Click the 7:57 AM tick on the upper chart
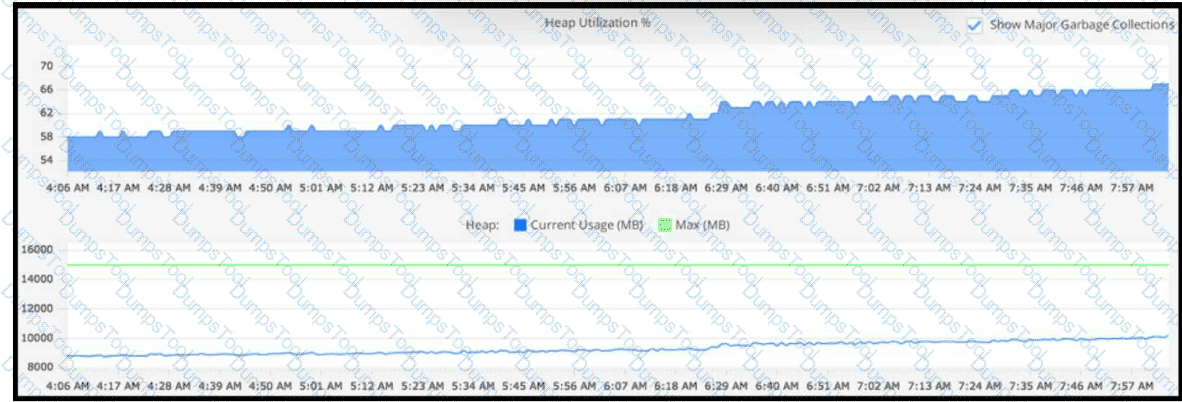The height and width of the screenshot is (402, 1182). click(1132, 186)
